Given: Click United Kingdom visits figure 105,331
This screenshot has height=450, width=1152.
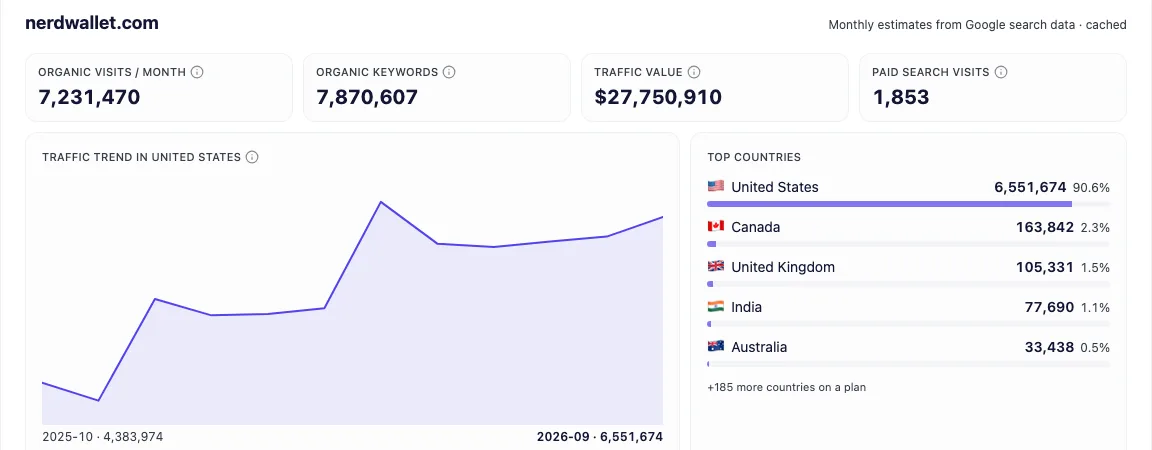Looking at the screenshot, I should pyautogui.click(x=1045, y=267).
